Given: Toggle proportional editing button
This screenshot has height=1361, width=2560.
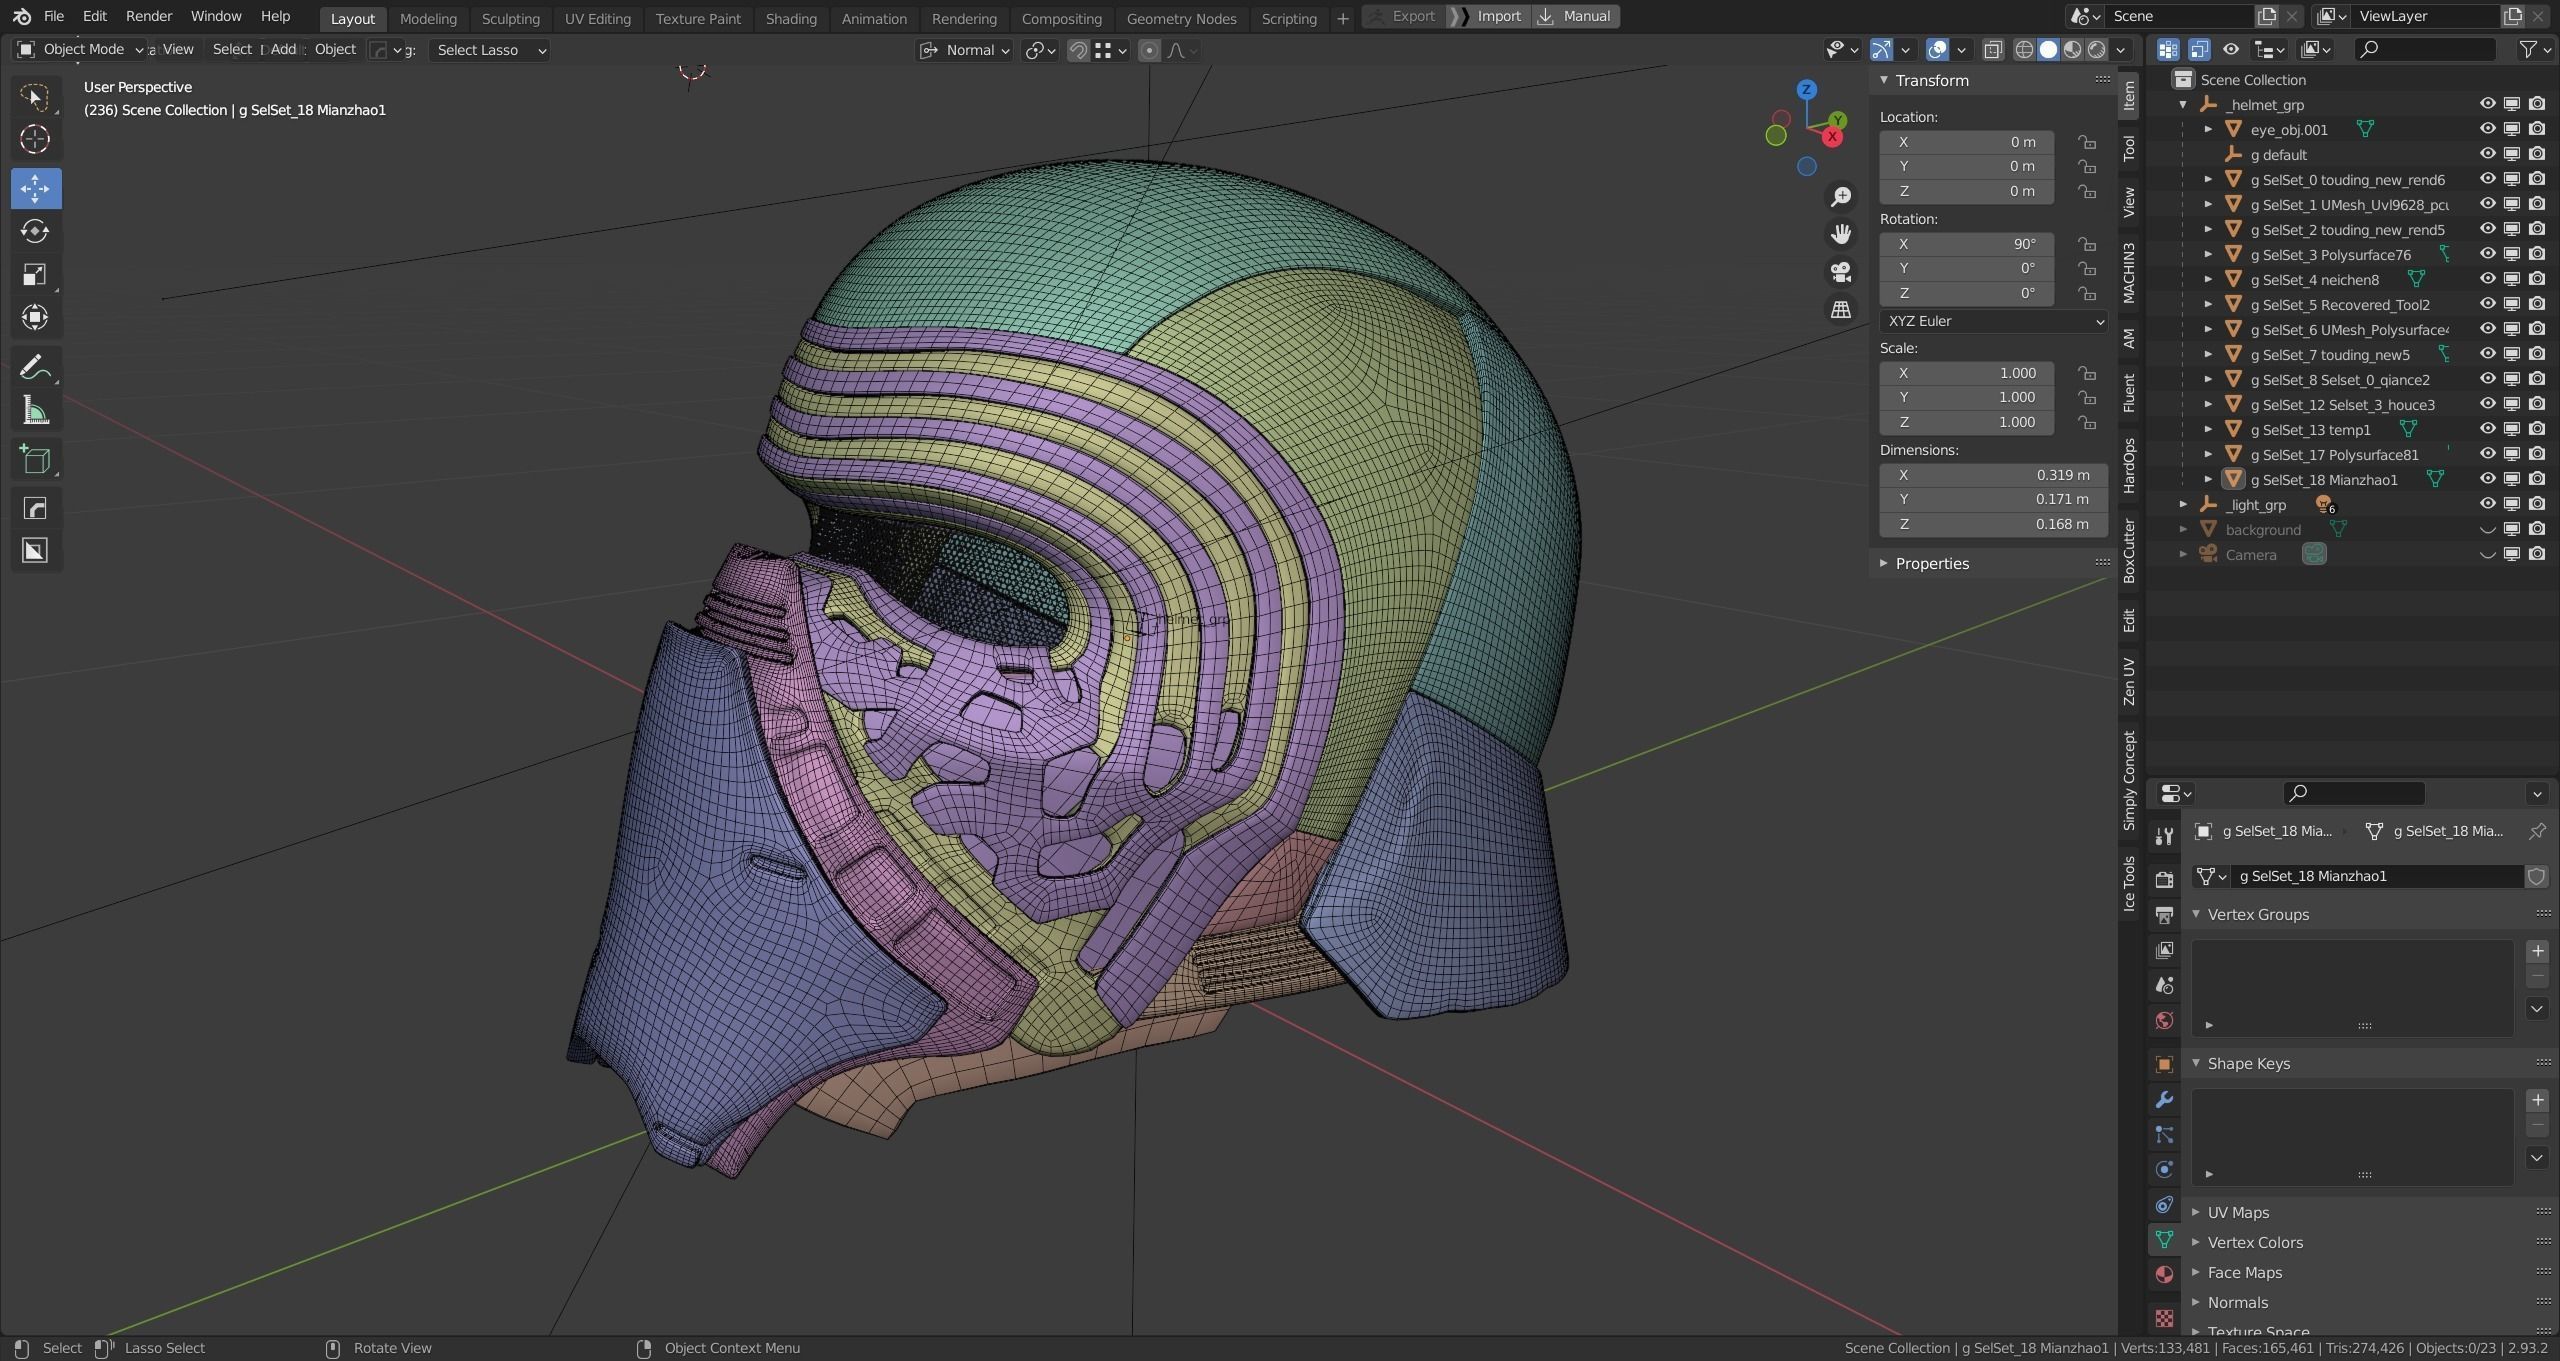Looking at the screenshot, I should coord(1149,50).
